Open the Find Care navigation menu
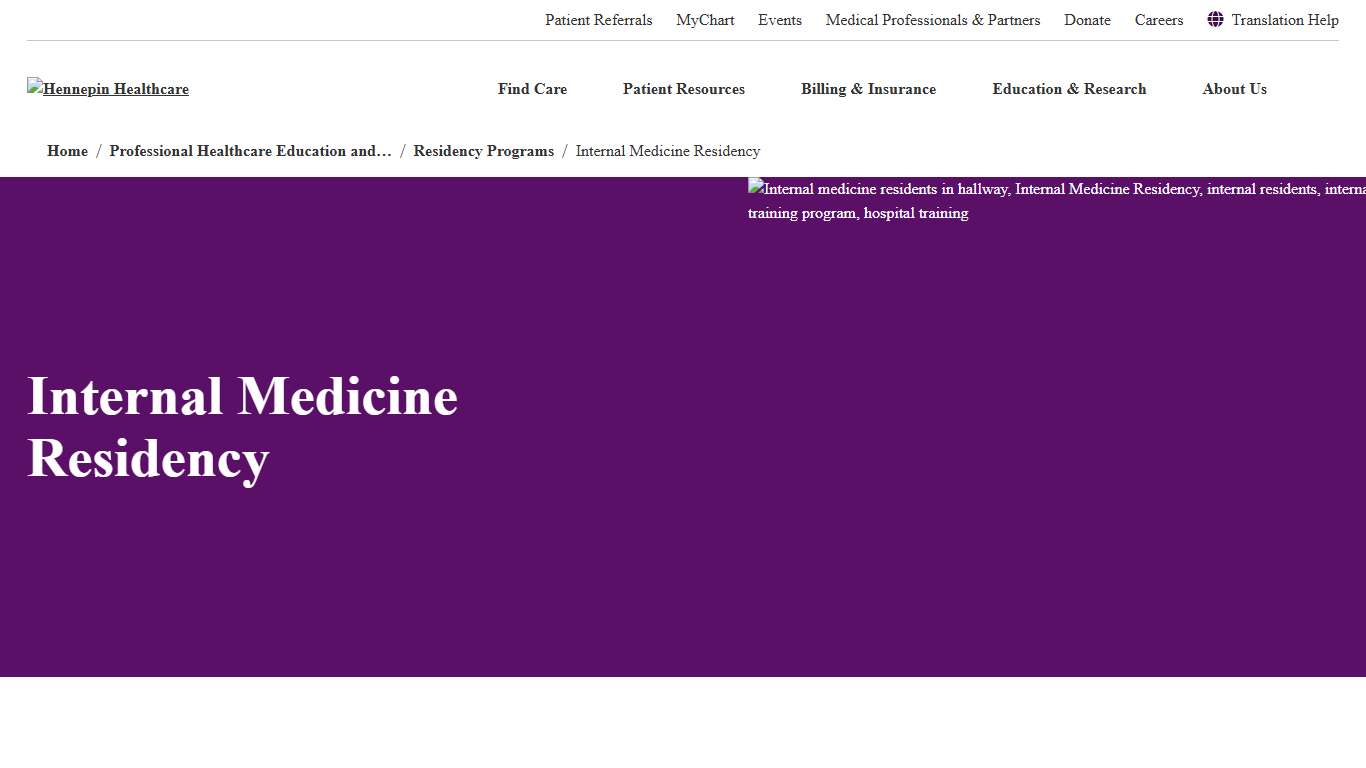1366x768 pixels. coord(531,89)
